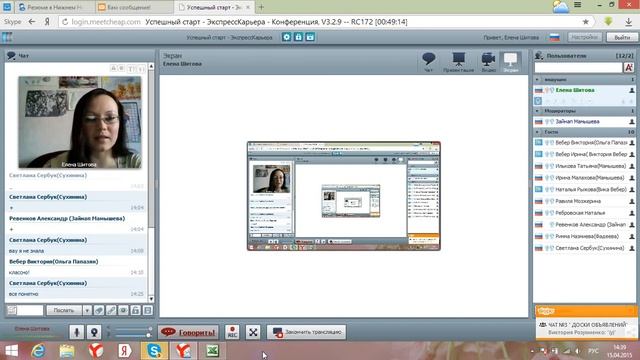Open the browser hamburger menu

pyautogui.click(x=578, y=5)
